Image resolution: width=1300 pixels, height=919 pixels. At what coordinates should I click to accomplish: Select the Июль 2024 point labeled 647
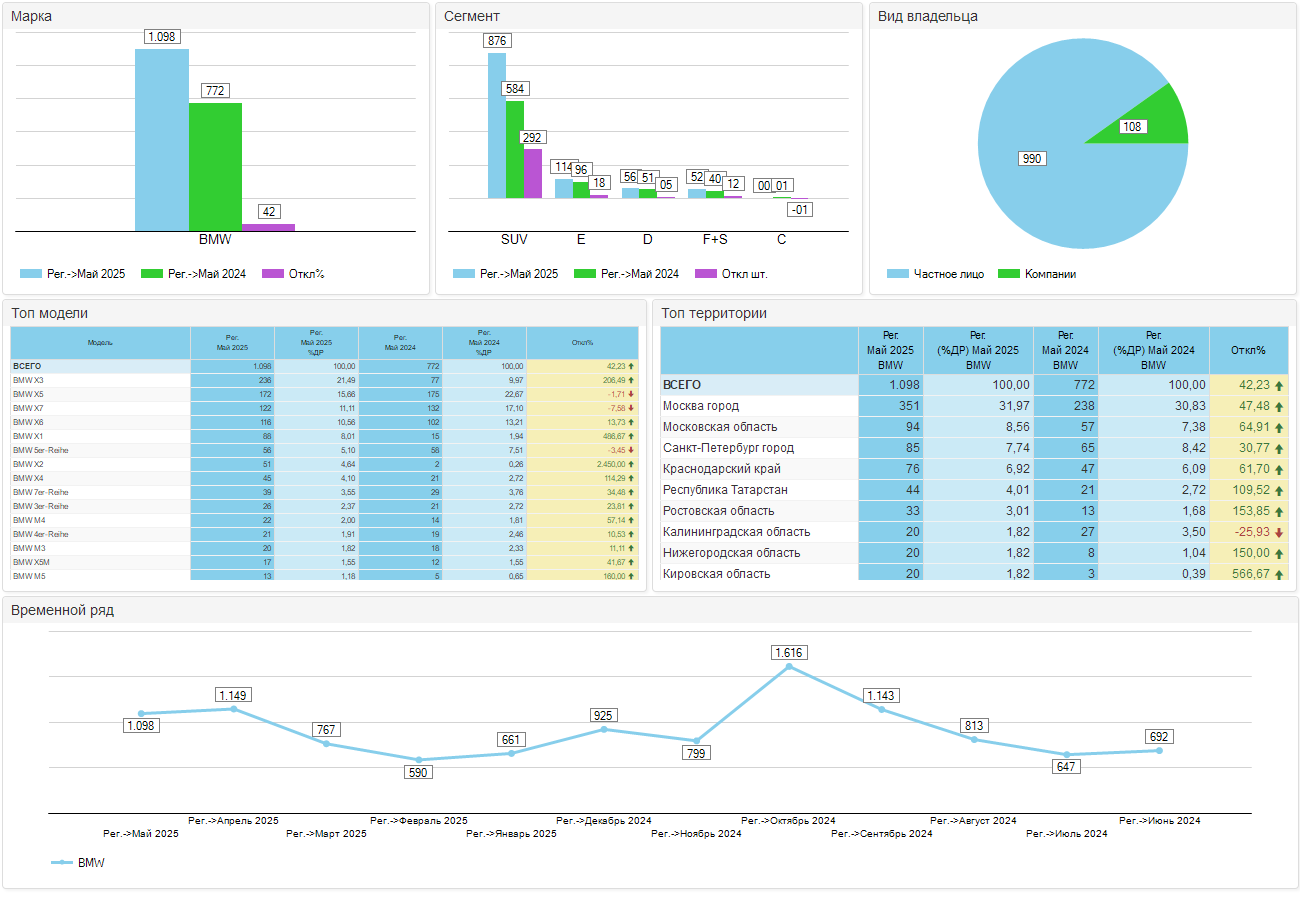tap(1067, 755)
